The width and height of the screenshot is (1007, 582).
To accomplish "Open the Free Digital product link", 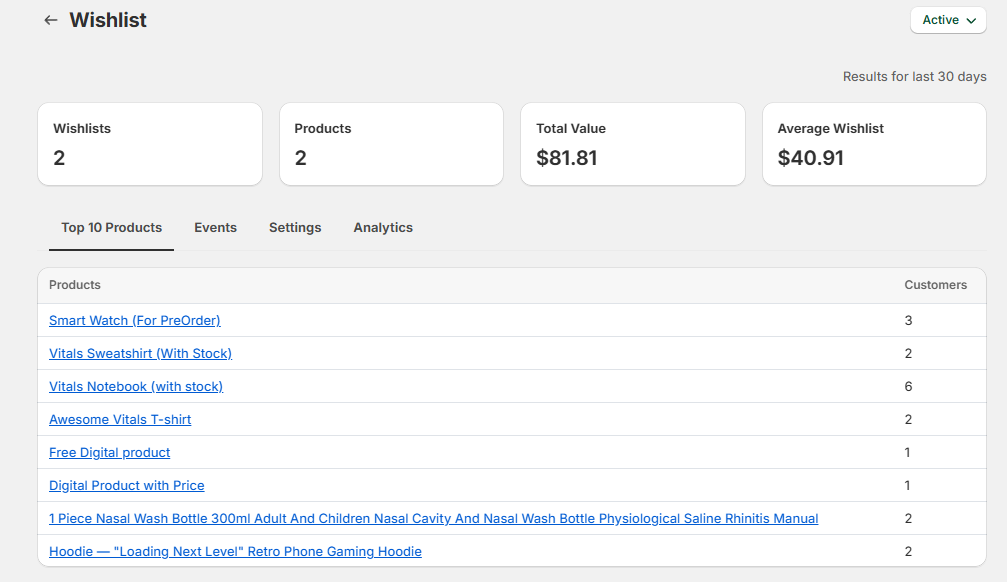I will point(109,453).
